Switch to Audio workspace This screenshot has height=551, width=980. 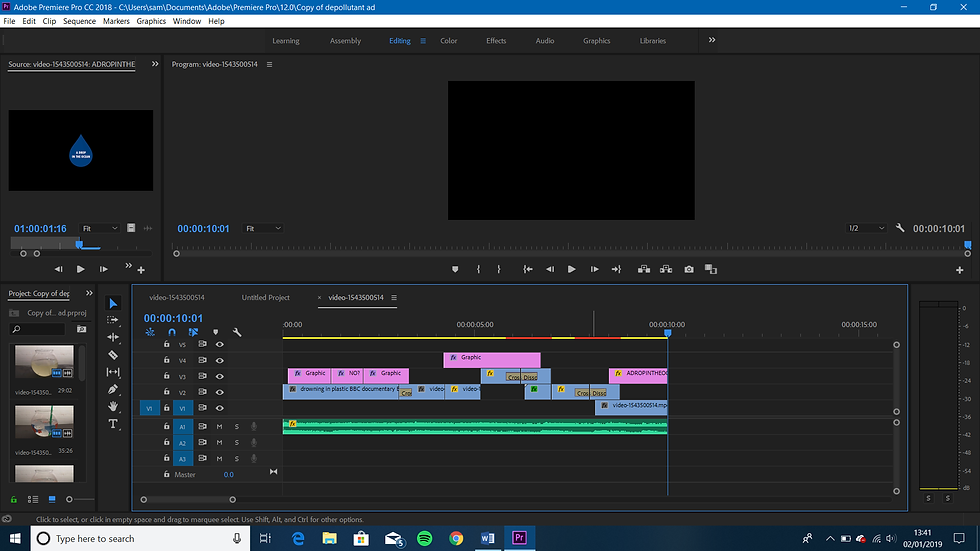tap(545, 41)
